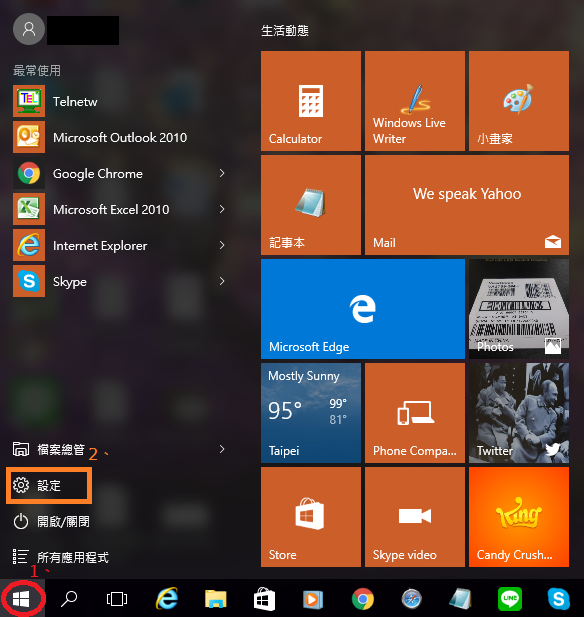Launch the Windows Live Writer tile
The height and width of the screenshot is (617, 584).
coord(414,101)
